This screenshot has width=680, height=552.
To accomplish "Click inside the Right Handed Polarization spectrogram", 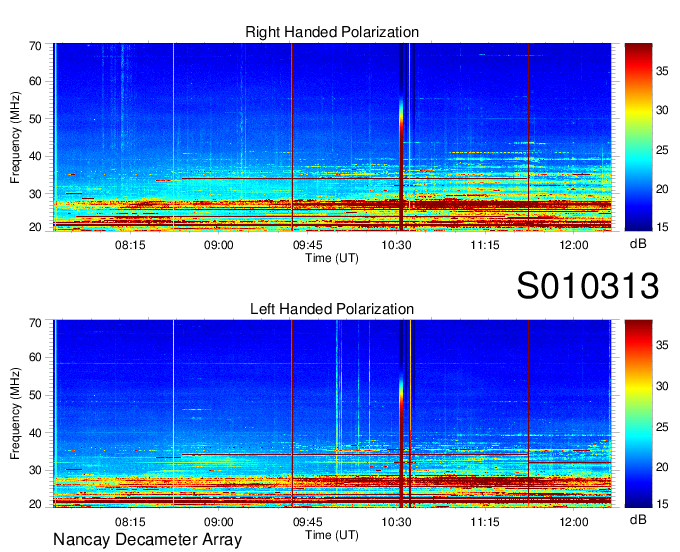I will [x=332, y=137].
